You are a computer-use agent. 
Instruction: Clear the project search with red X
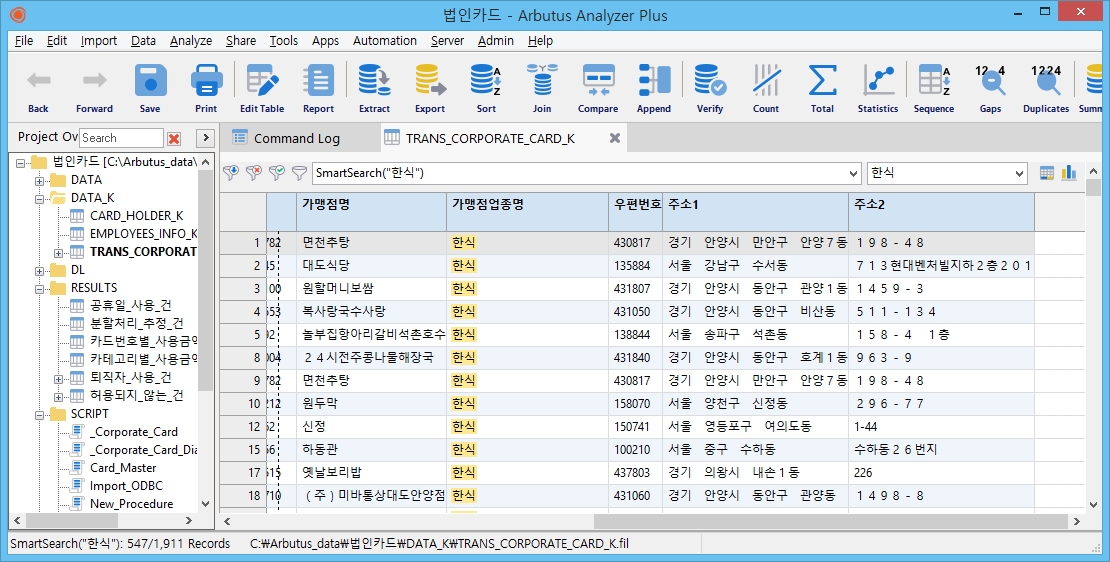click(174, 138)
